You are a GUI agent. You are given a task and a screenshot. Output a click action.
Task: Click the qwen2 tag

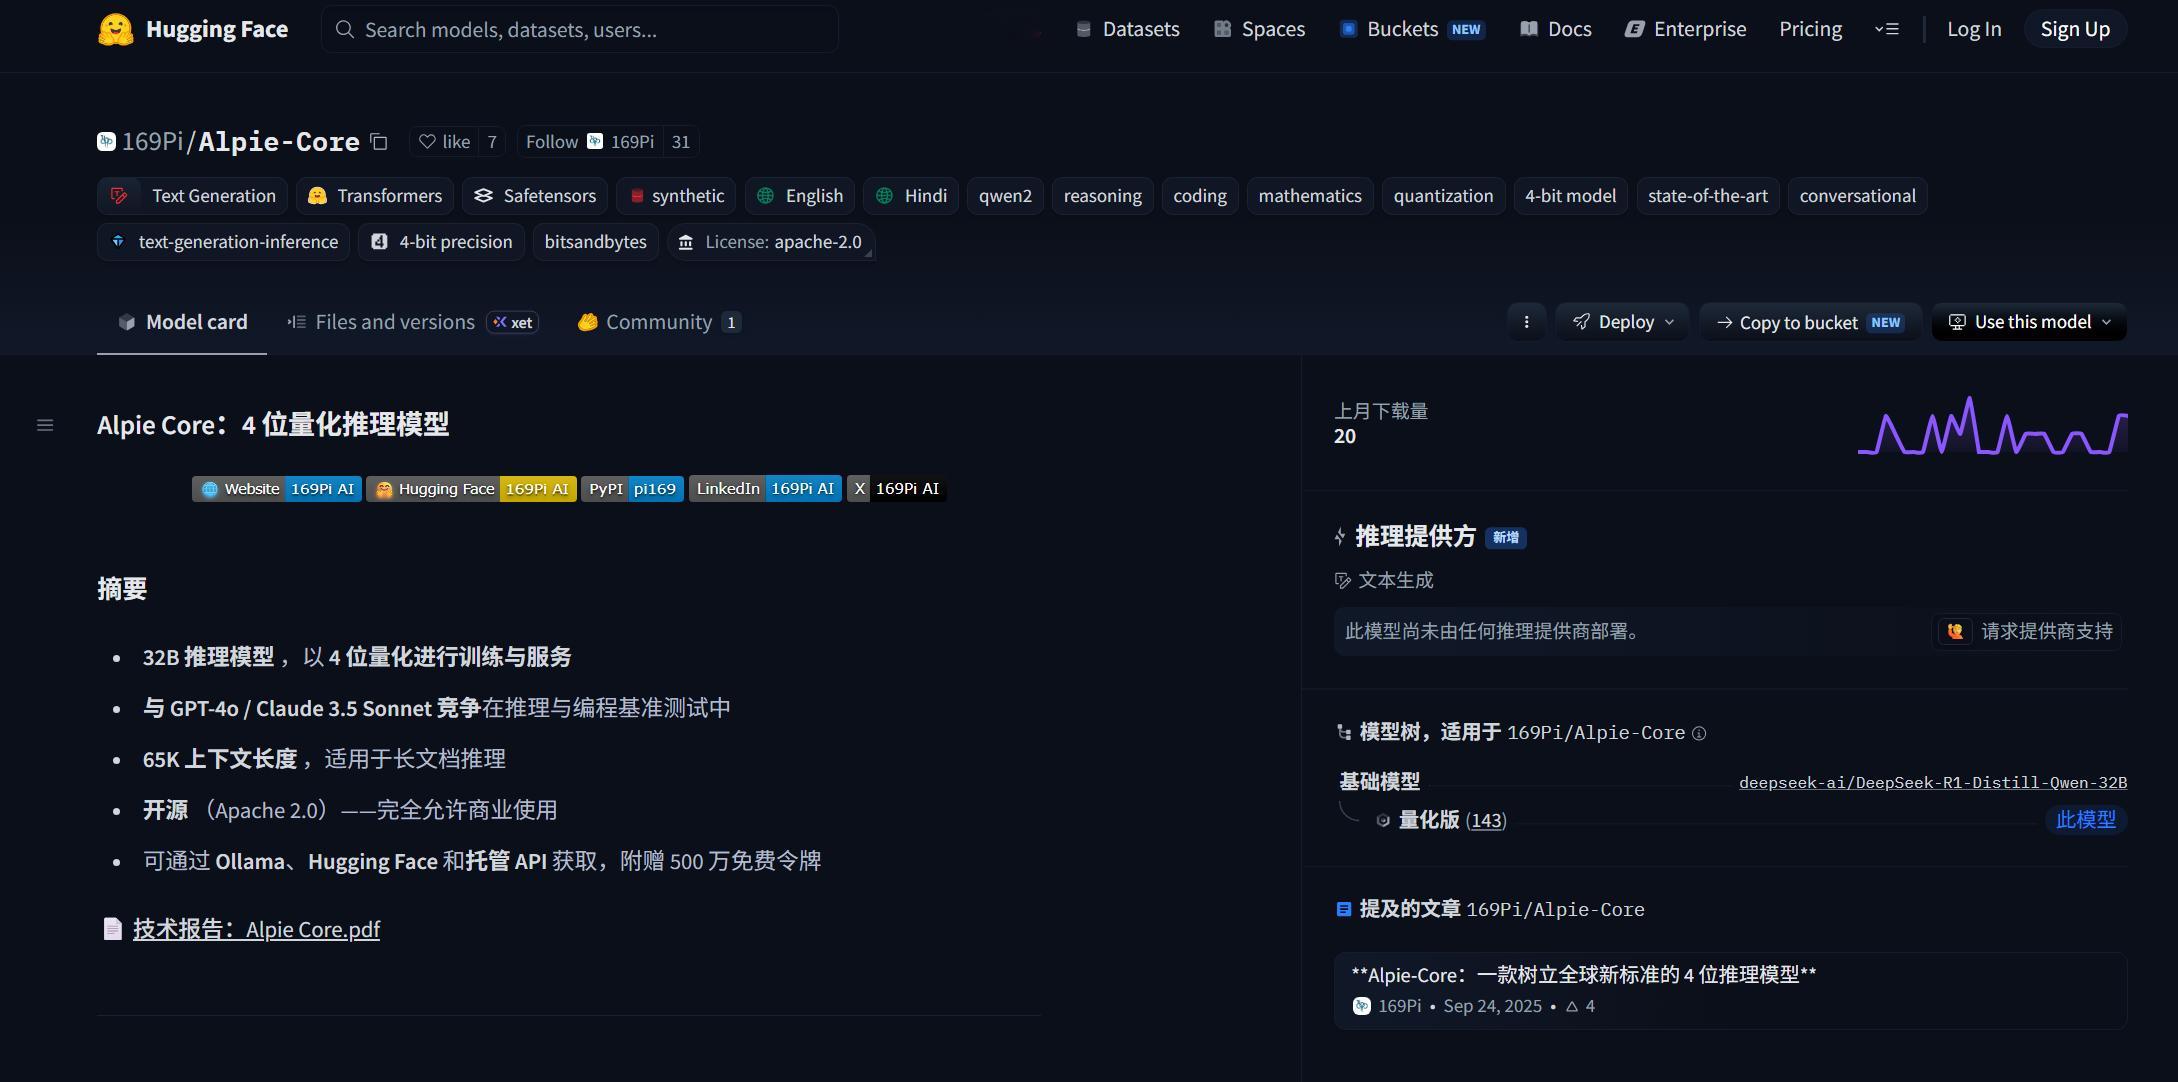pyautogui.click(x=1005, y=196)
